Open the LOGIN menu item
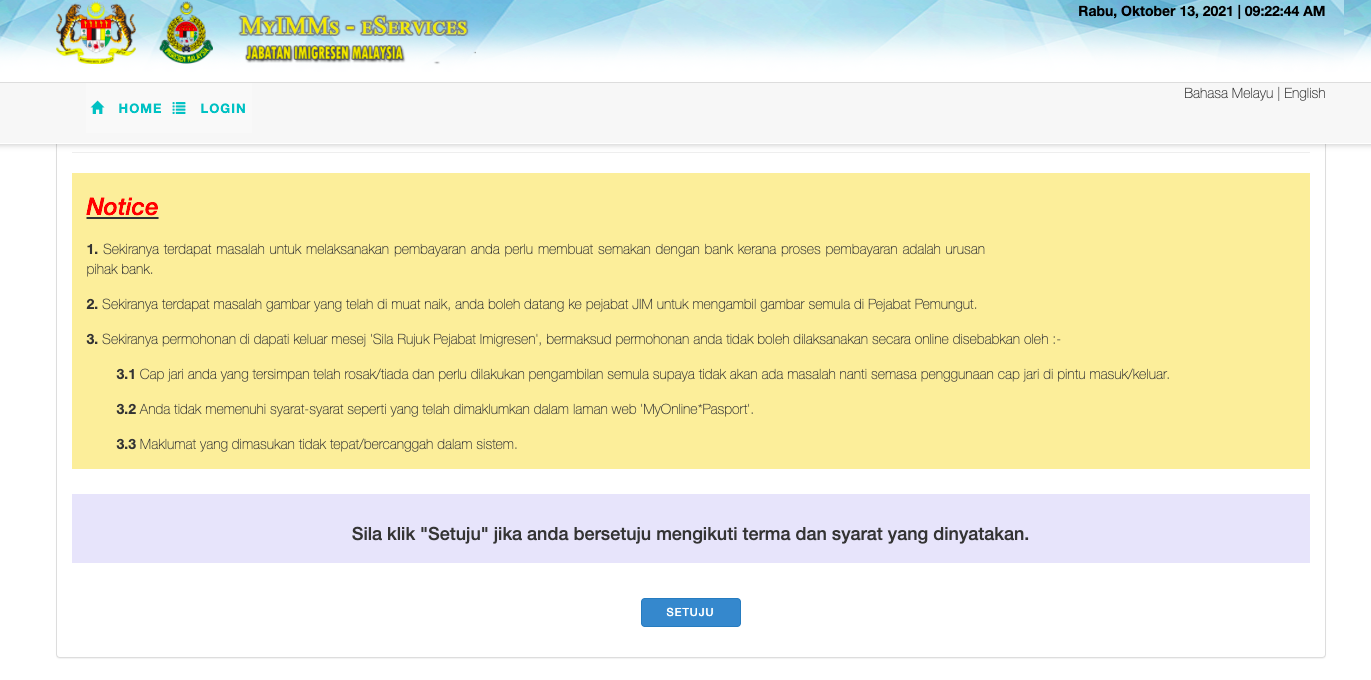 [x=223, y=107]
